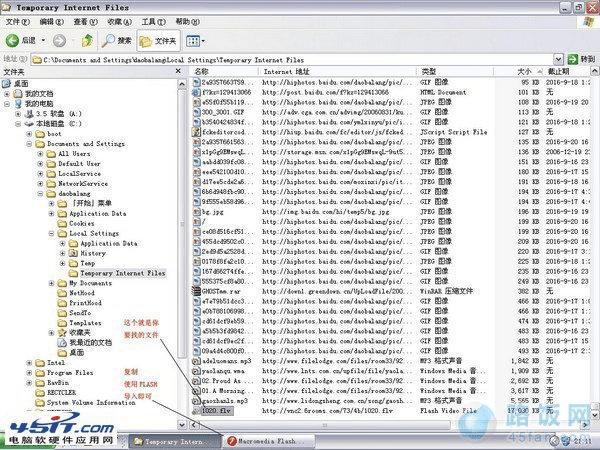Select the RECYCLER folder icon
Image resolution: width=600 pixels, height=450 pixels.
(x=40, y=393)
